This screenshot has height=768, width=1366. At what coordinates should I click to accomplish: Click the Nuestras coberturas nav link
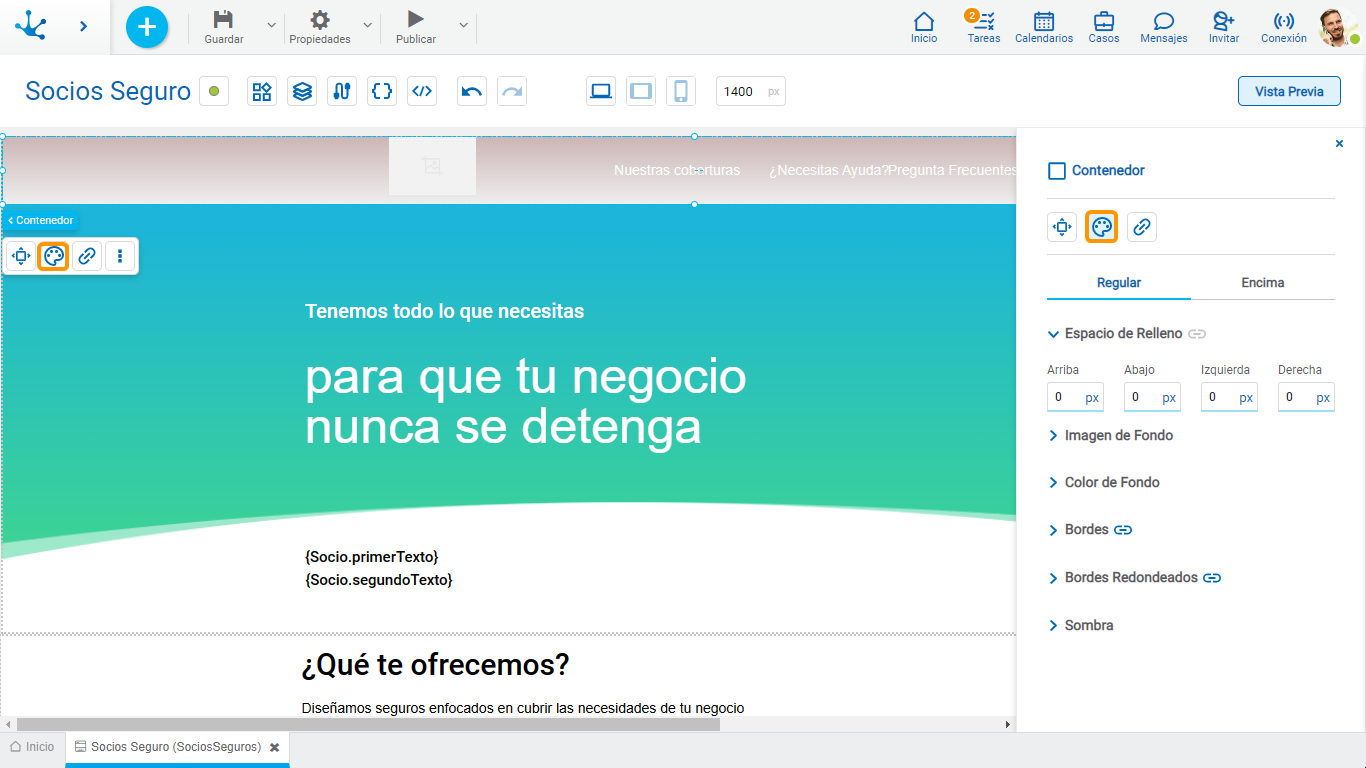pos(677,170)
